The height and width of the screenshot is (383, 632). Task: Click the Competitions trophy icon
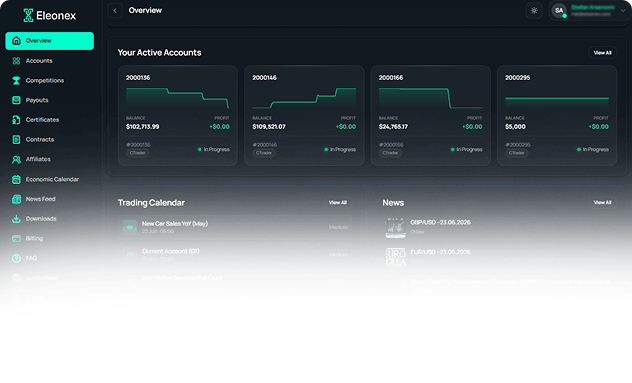pos(16,81)
